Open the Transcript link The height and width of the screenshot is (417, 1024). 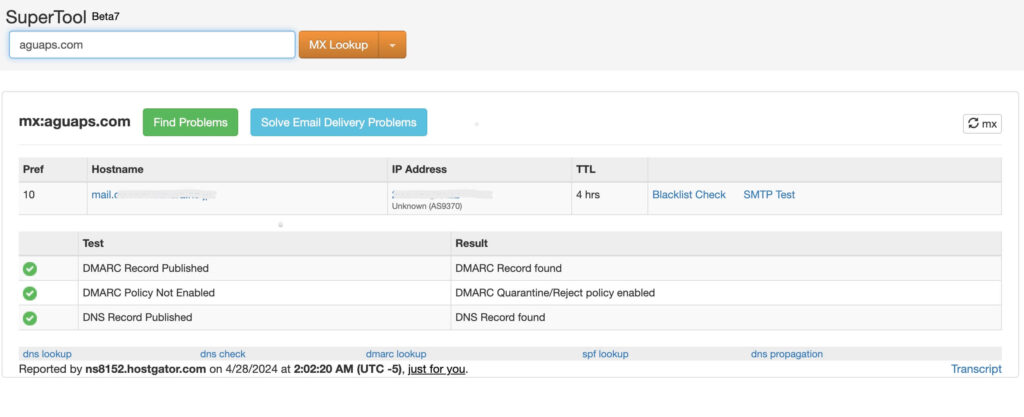coord(975,369)
